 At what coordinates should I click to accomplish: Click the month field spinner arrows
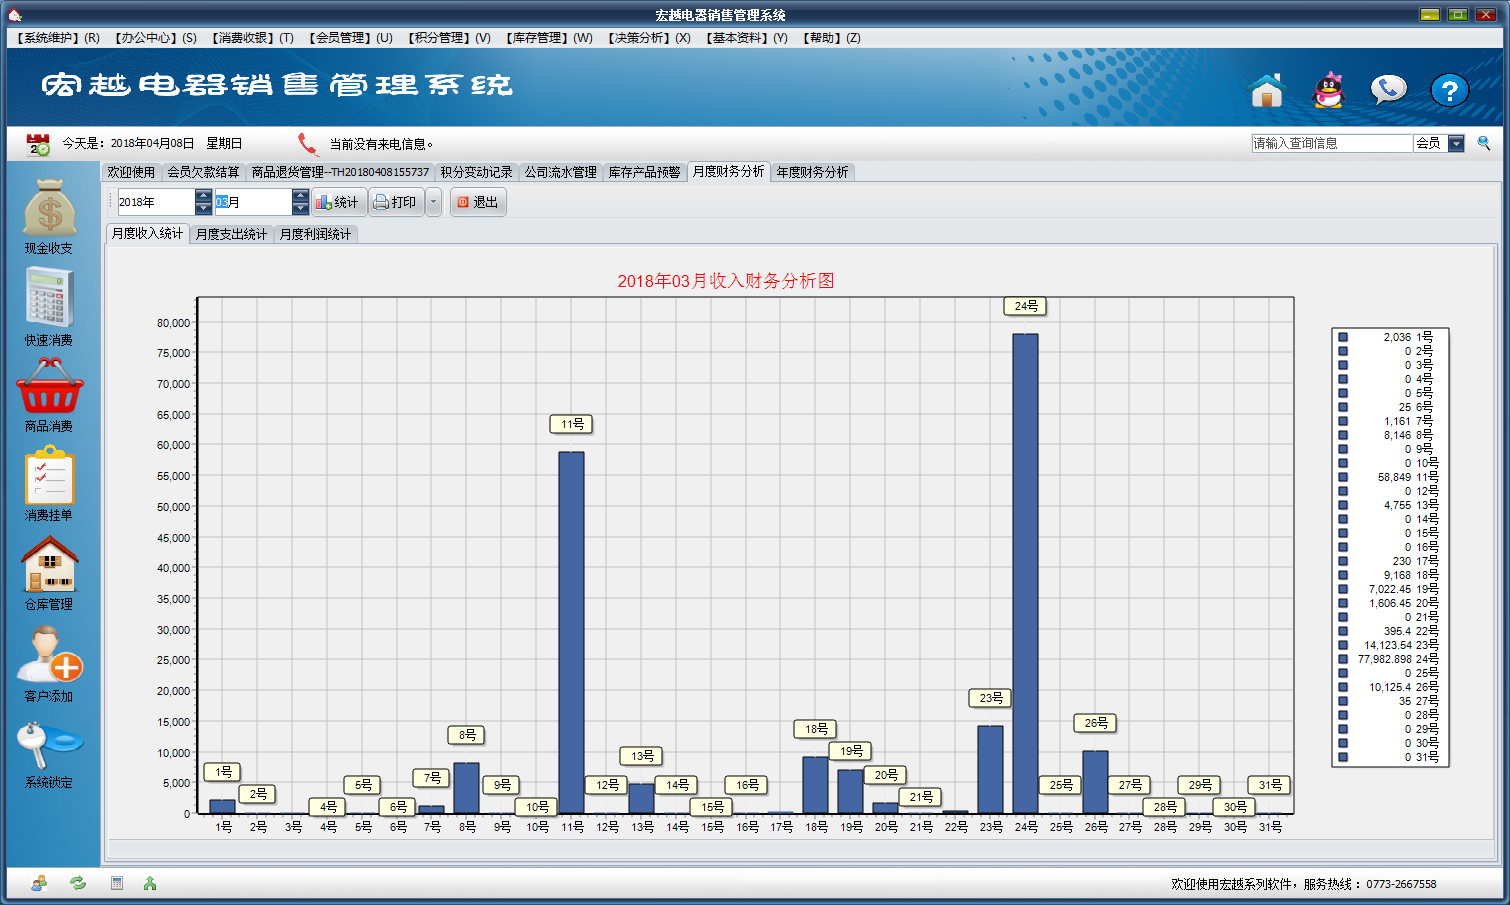[x=300, y=202]
